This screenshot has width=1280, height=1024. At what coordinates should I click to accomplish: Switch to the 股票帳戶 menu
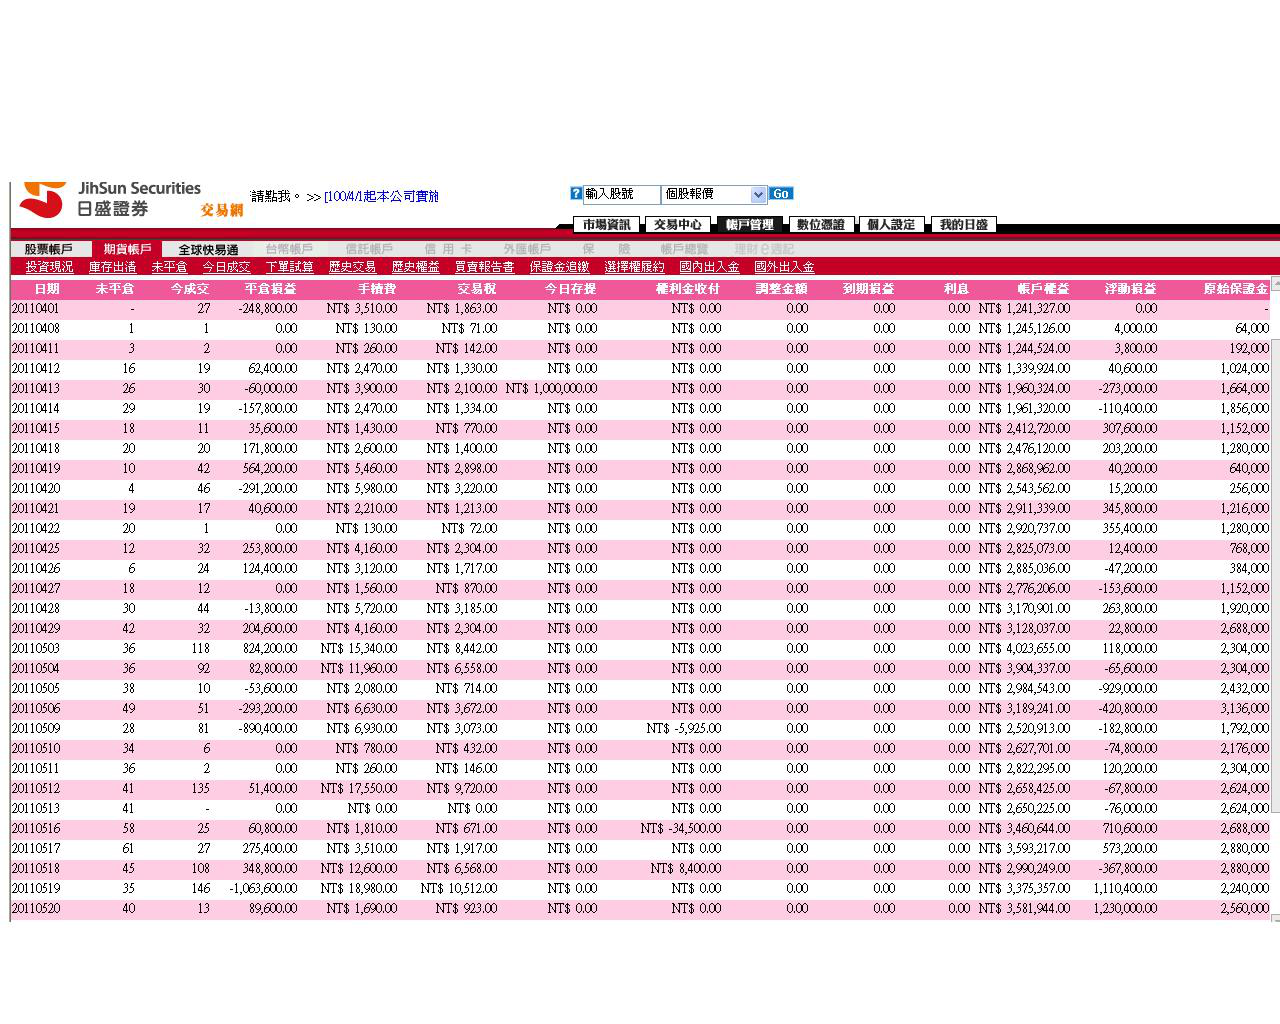click(x=49, y=249)
